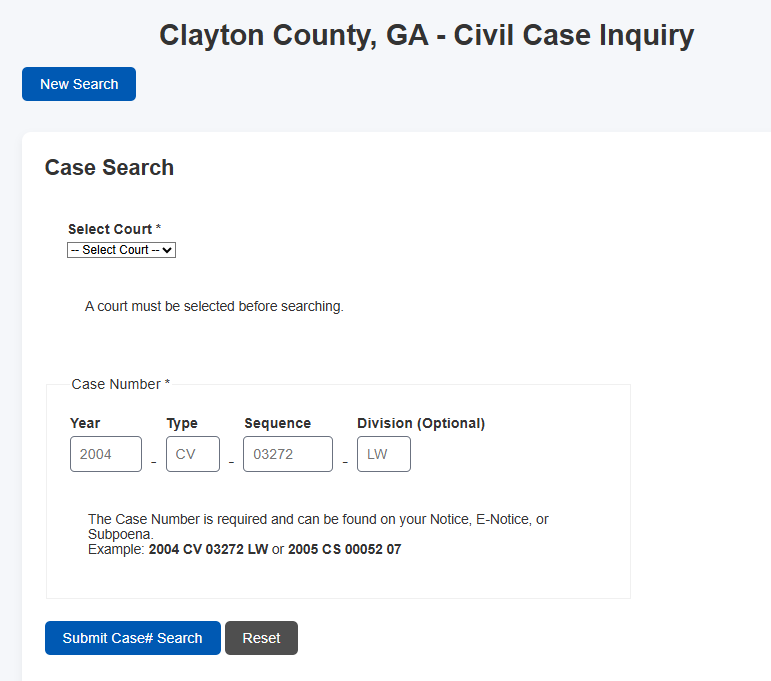This screenshot has width=771, height=681.
Task: Click the Civil Case Inquiry page title
Action: coord(426,36)
